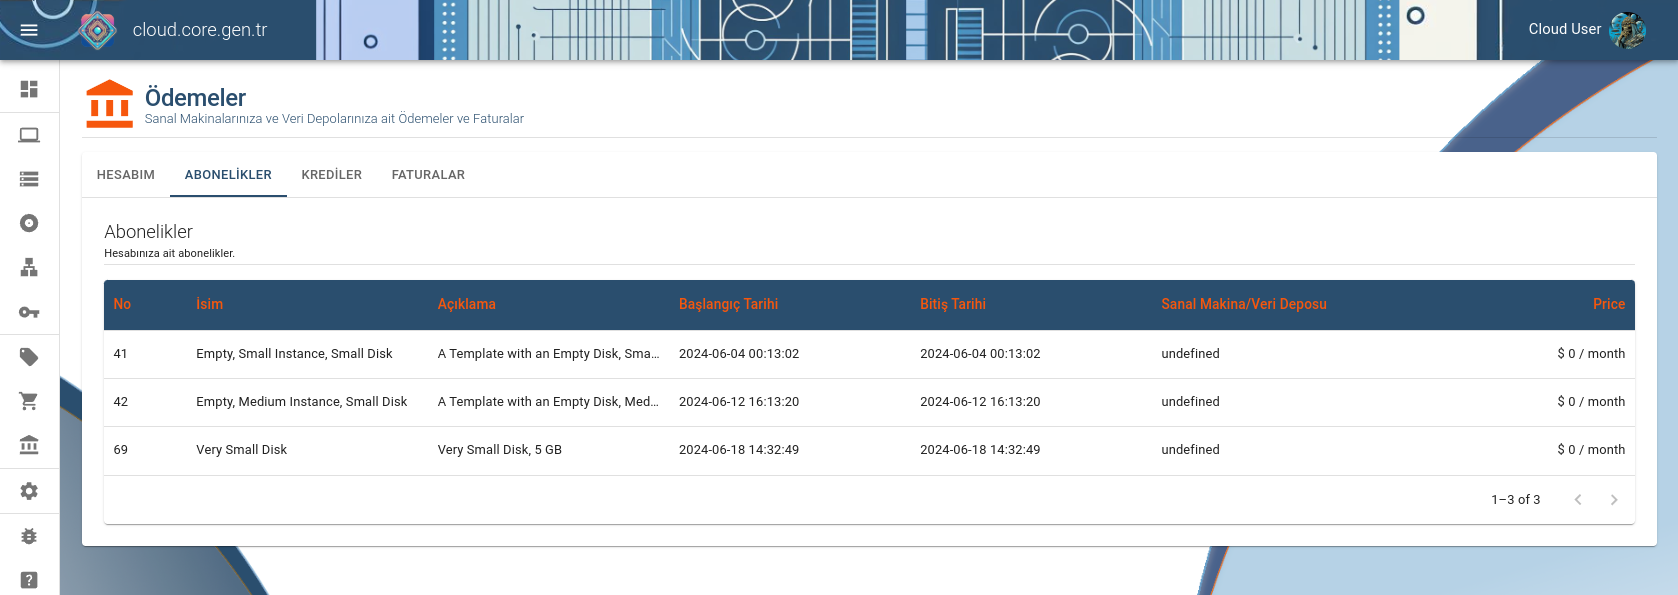
Task: Click the '1–3 of 3' pagination text
Action: (1515, 500)
